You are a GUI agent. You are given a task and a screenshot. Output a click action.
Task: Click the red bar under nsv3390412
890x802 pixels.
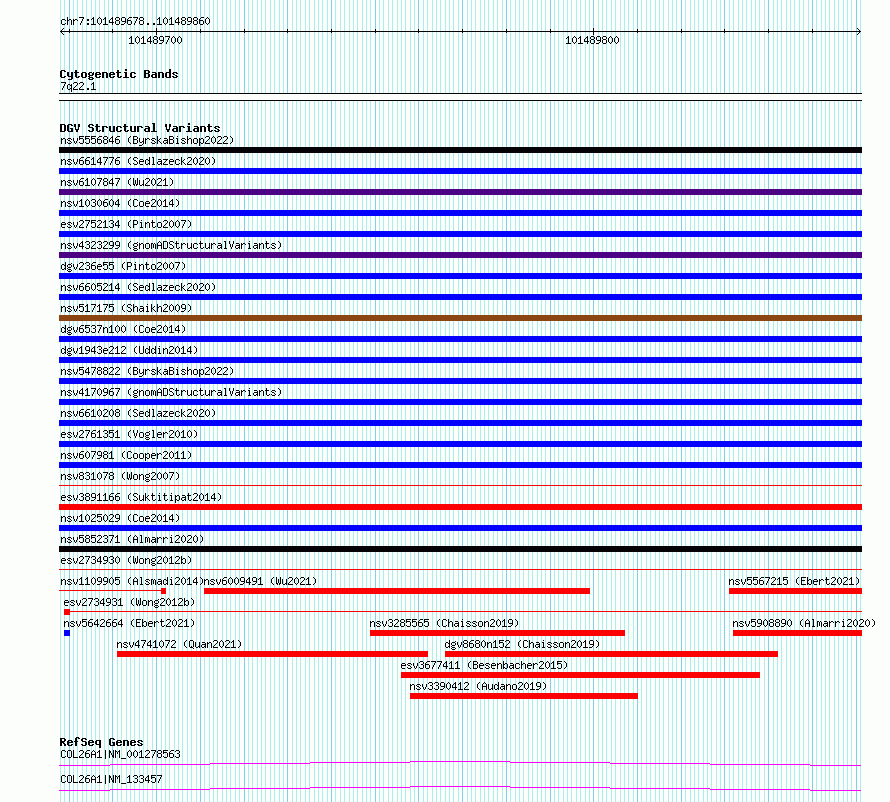[x=524, y=696]
